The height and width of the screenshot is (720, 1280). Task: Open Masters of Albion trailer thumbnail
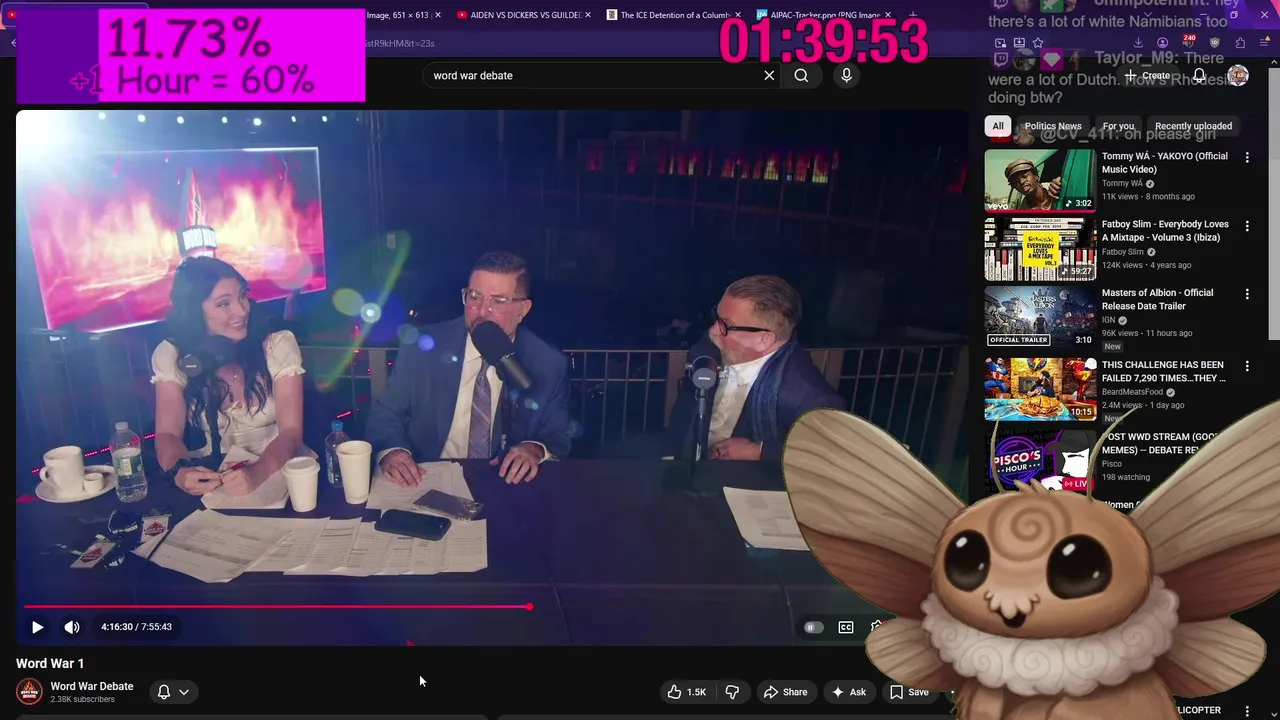tap(1040, 317)
